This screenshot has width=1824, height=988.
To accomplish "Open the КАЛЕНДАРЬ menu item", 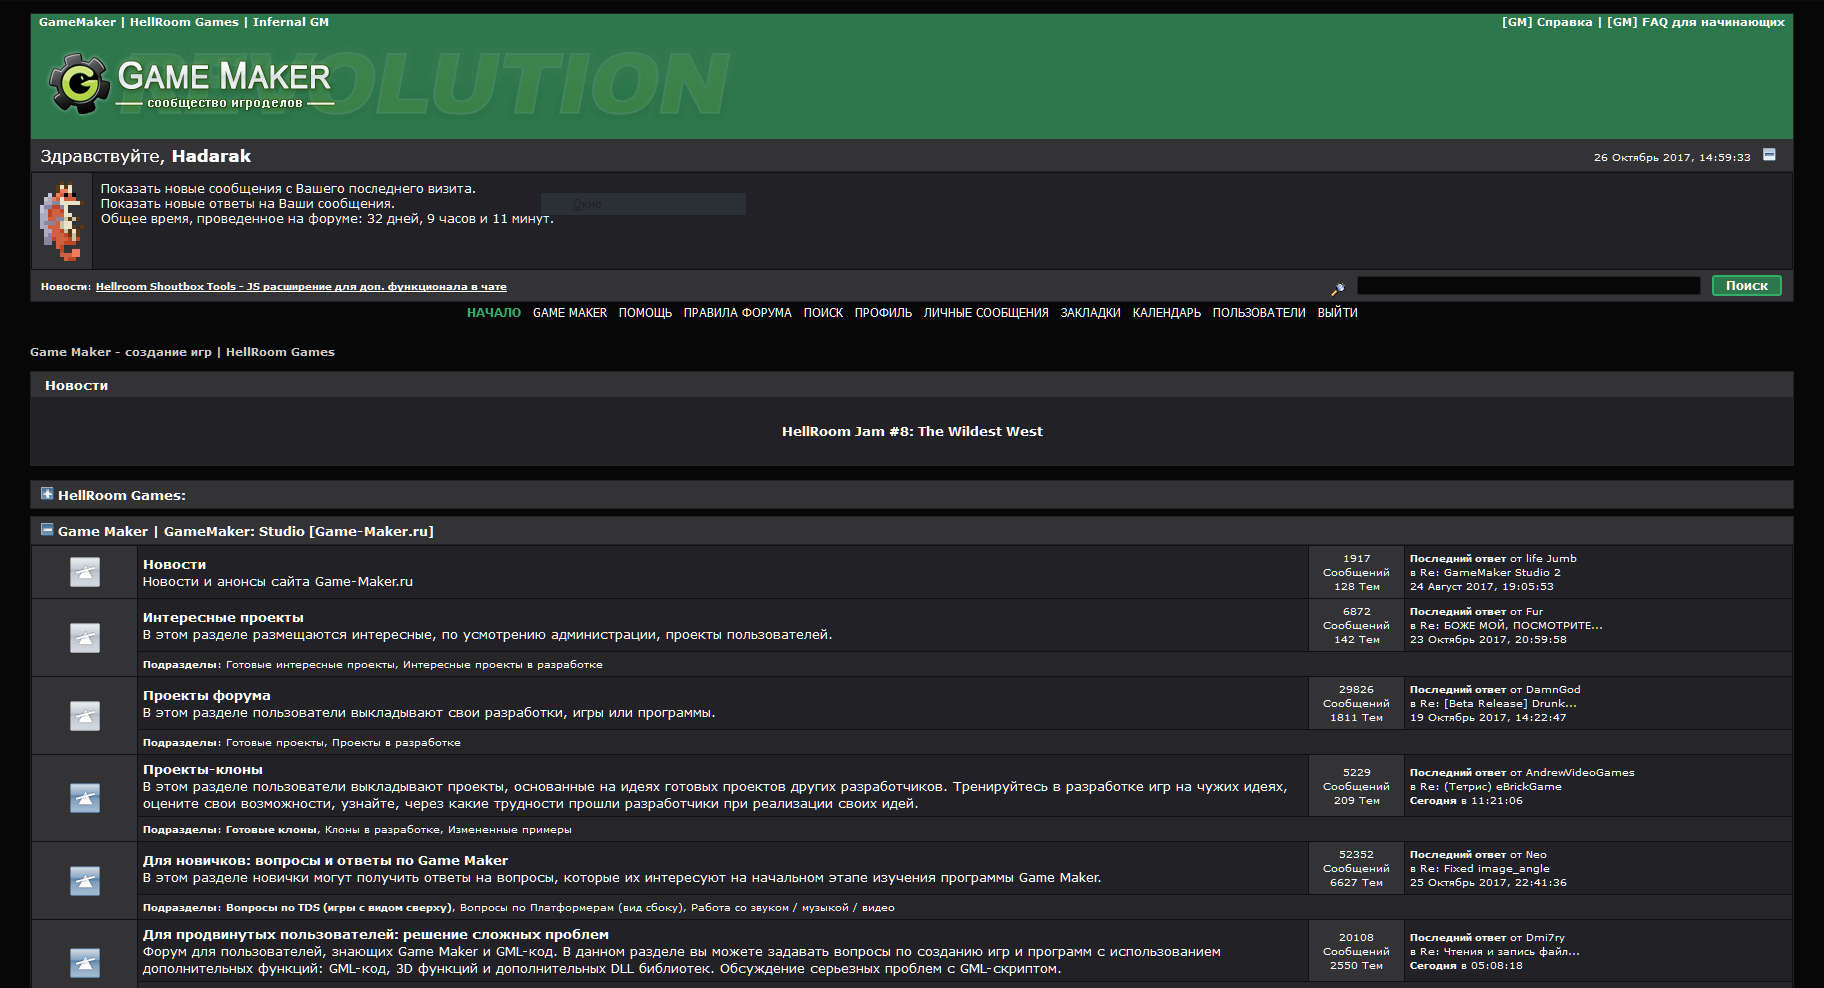I will pyautogui.click(x=1166, y=313).
